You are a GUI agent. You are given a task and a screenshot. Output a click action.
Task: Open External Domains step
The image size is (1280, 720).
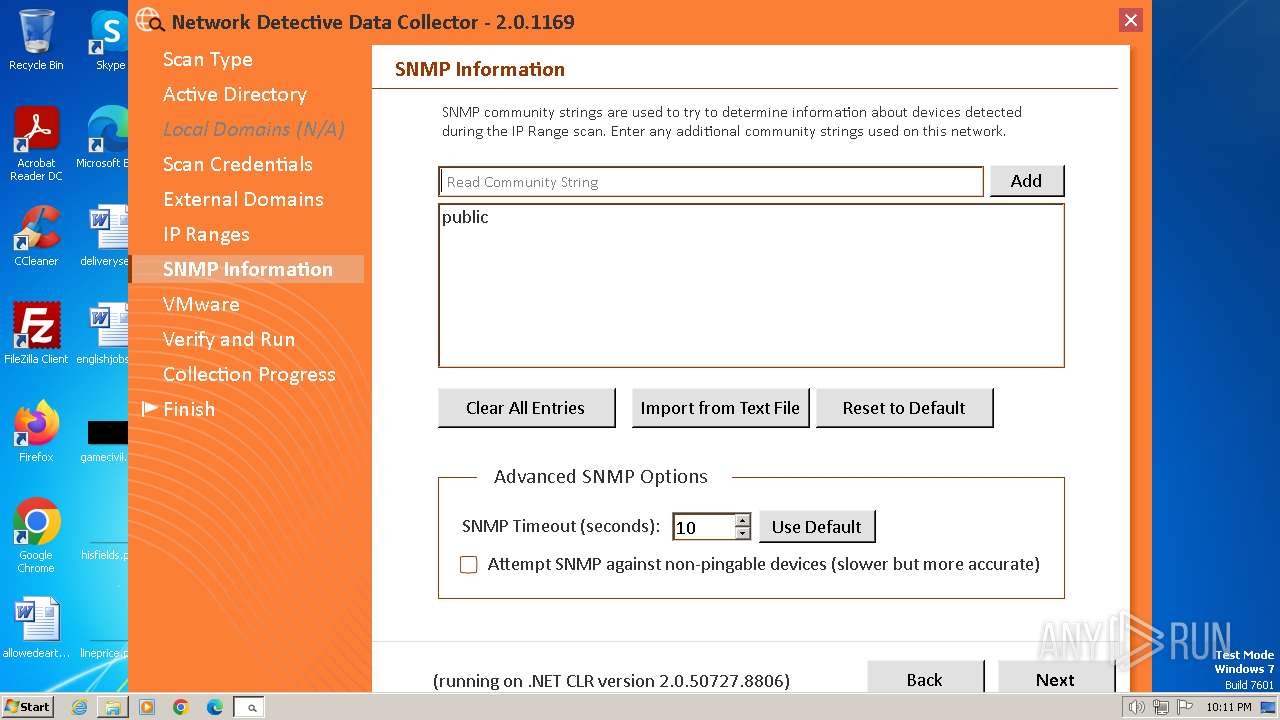click(x=243, y=199)
